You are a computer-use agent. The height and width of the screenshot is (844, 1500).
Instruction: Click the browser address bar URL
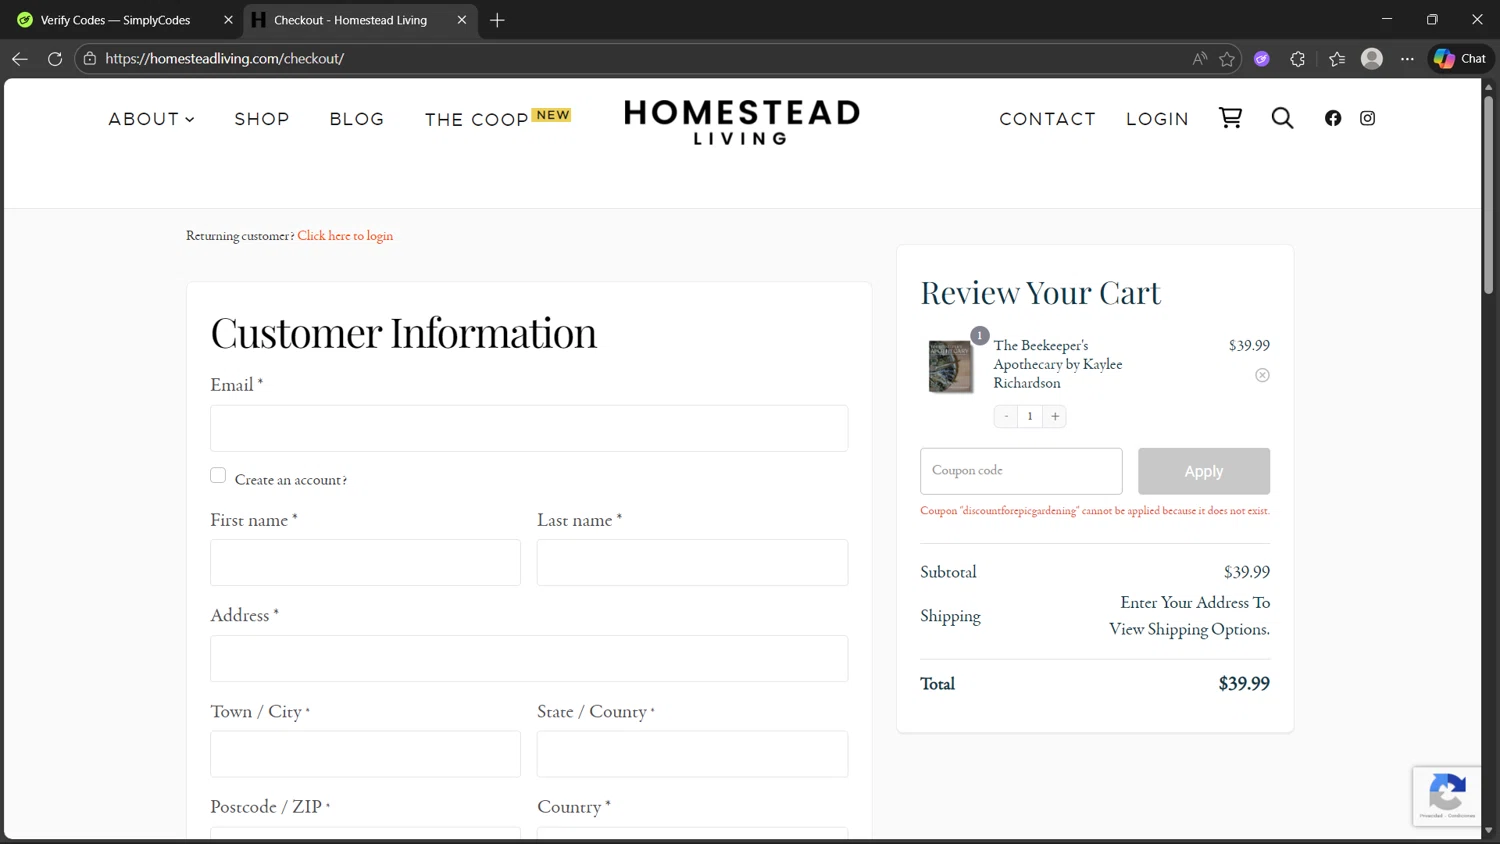[224, 59]
